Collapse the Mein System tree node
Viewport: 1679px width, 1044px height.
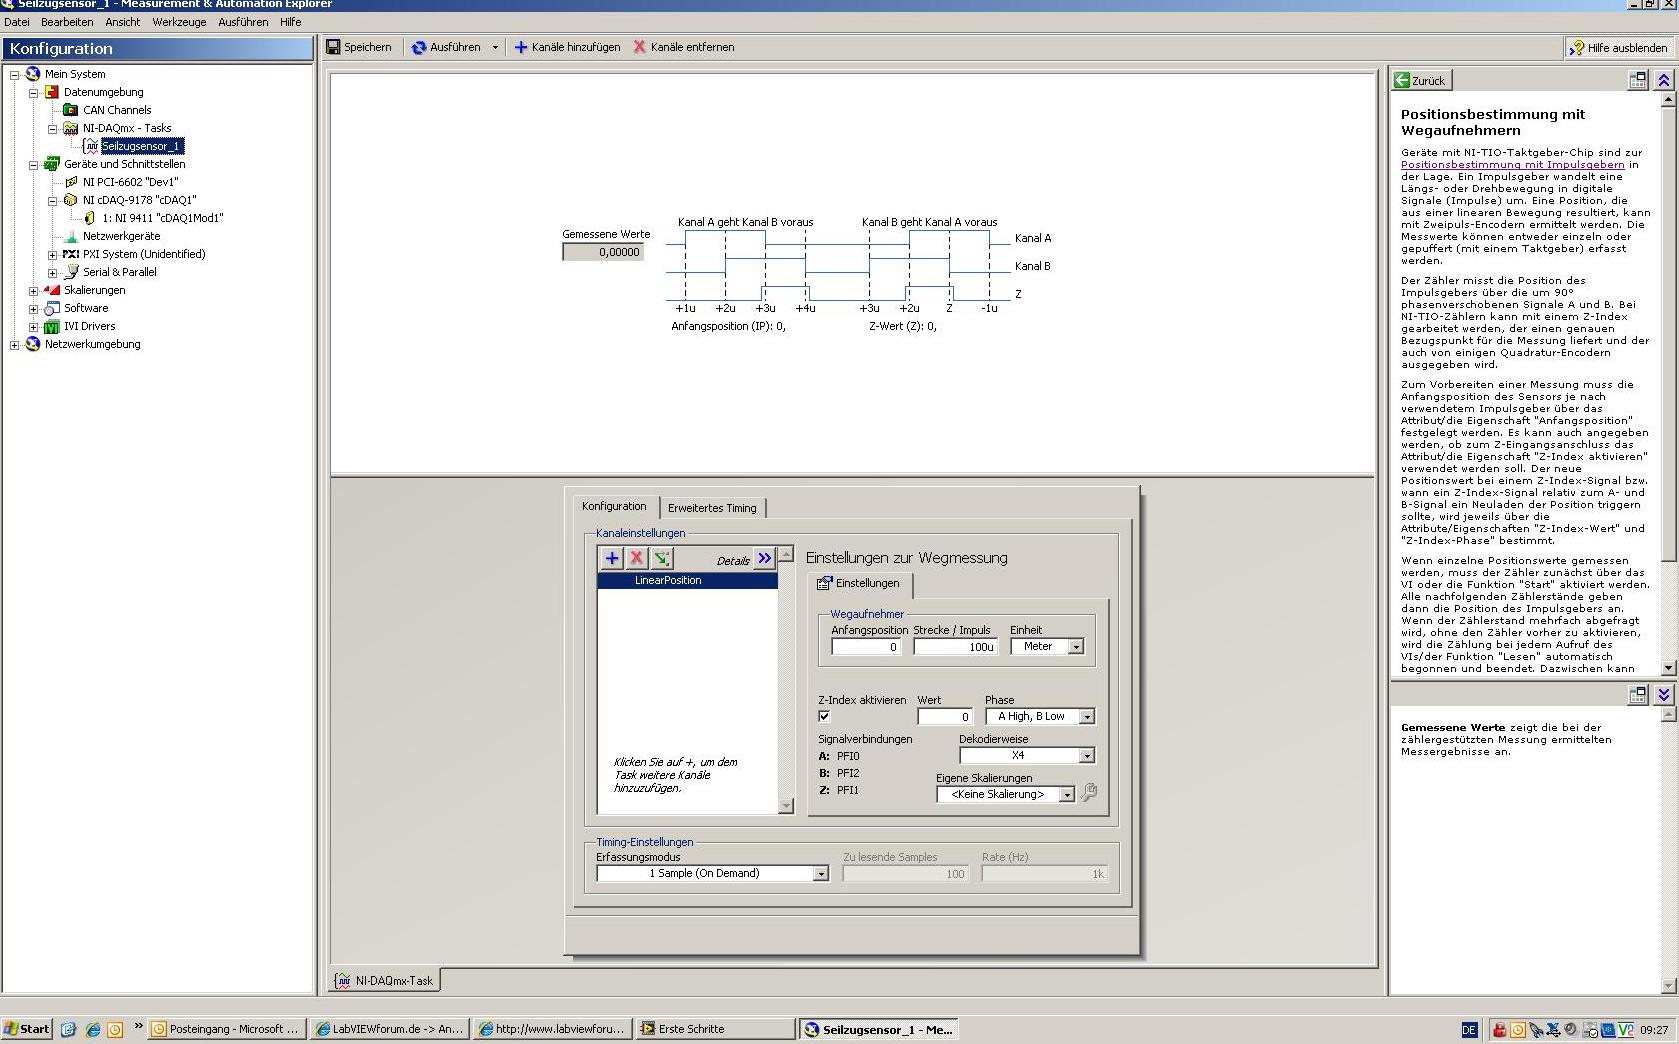tap(15, 74)
